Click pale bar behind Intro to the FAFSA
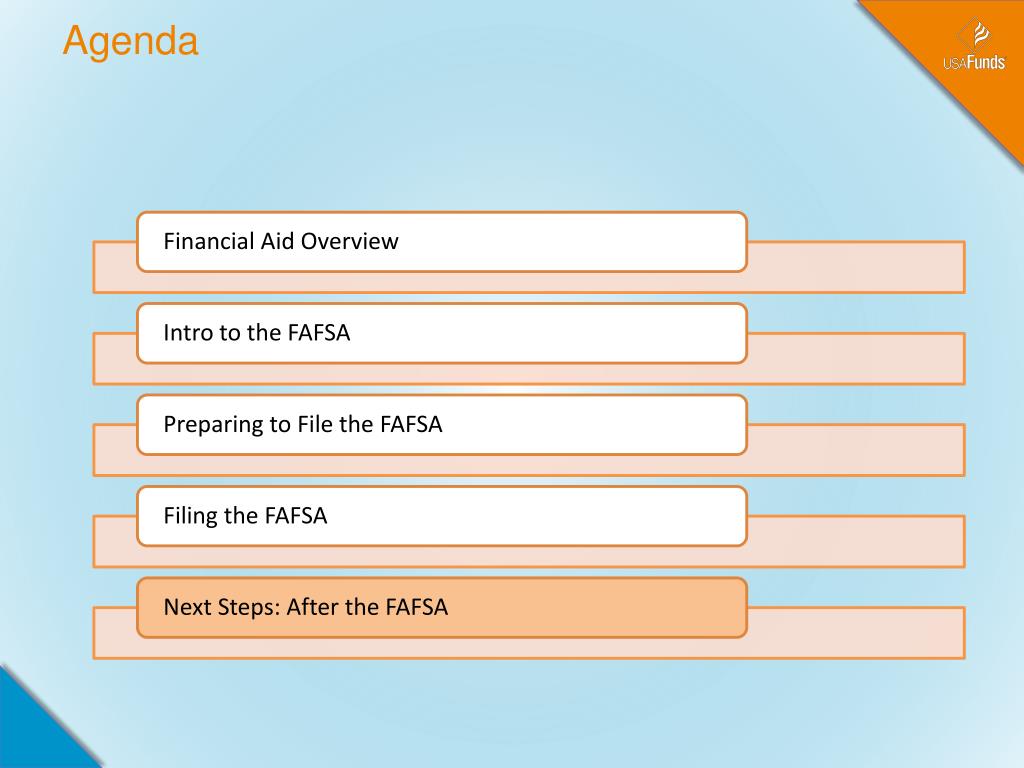The height and width of the screenshot is (768, 1024). point(856,359)
